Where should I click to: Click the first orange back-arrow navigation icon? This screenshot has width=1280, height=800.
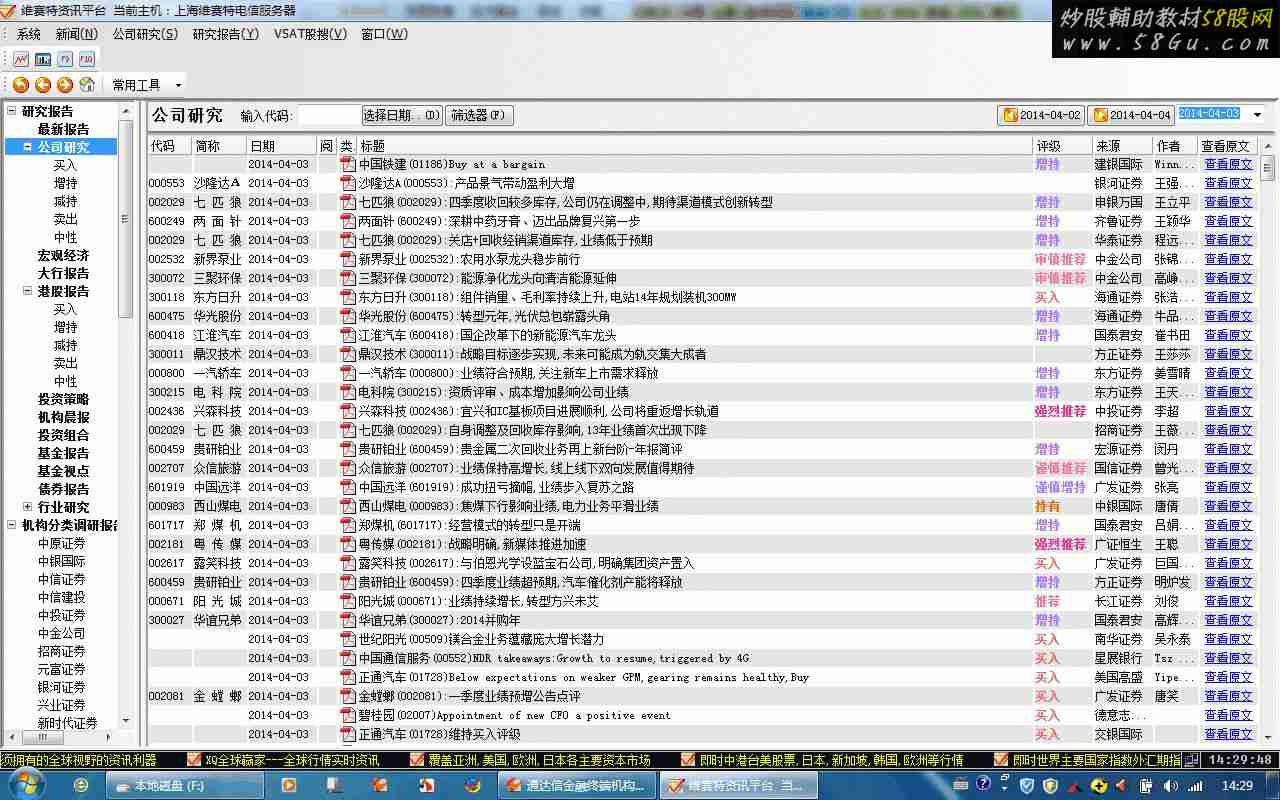21,85
